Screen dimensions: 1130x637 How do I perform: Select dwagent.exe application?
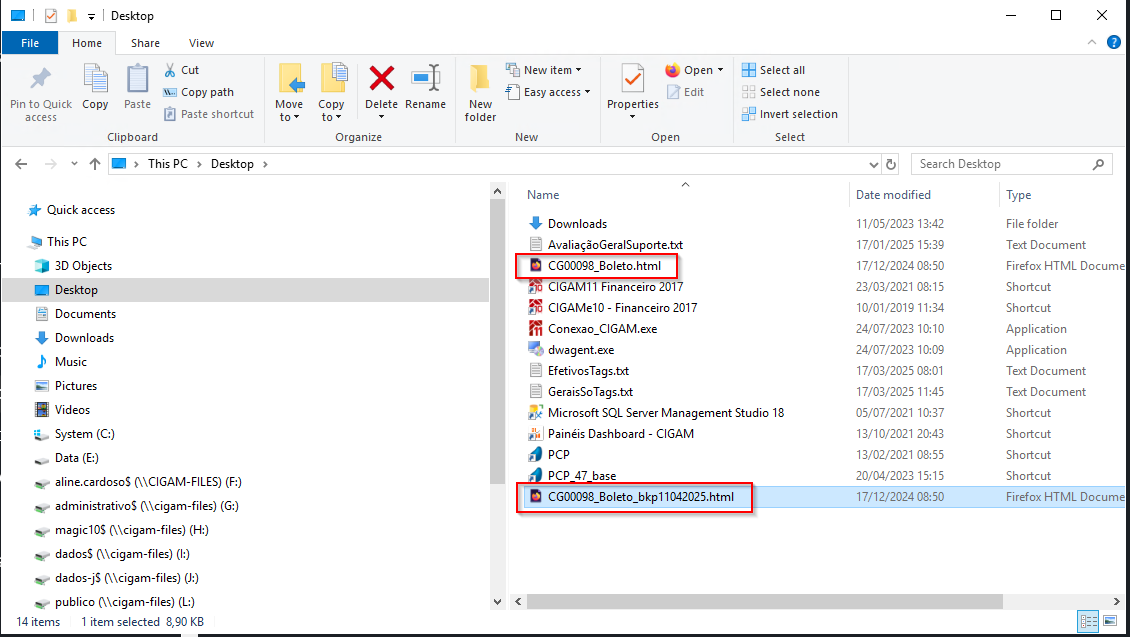point(581,349)
